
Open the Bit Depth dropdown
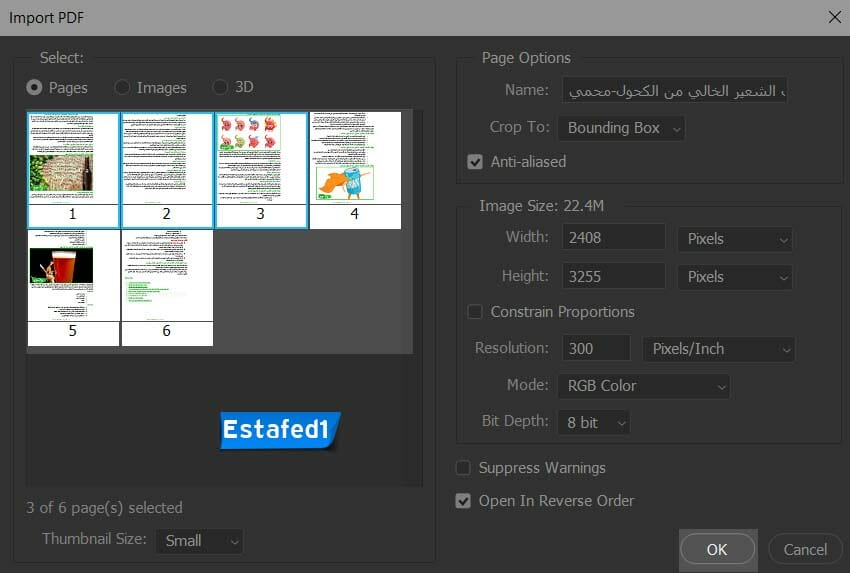click(594, 423)
